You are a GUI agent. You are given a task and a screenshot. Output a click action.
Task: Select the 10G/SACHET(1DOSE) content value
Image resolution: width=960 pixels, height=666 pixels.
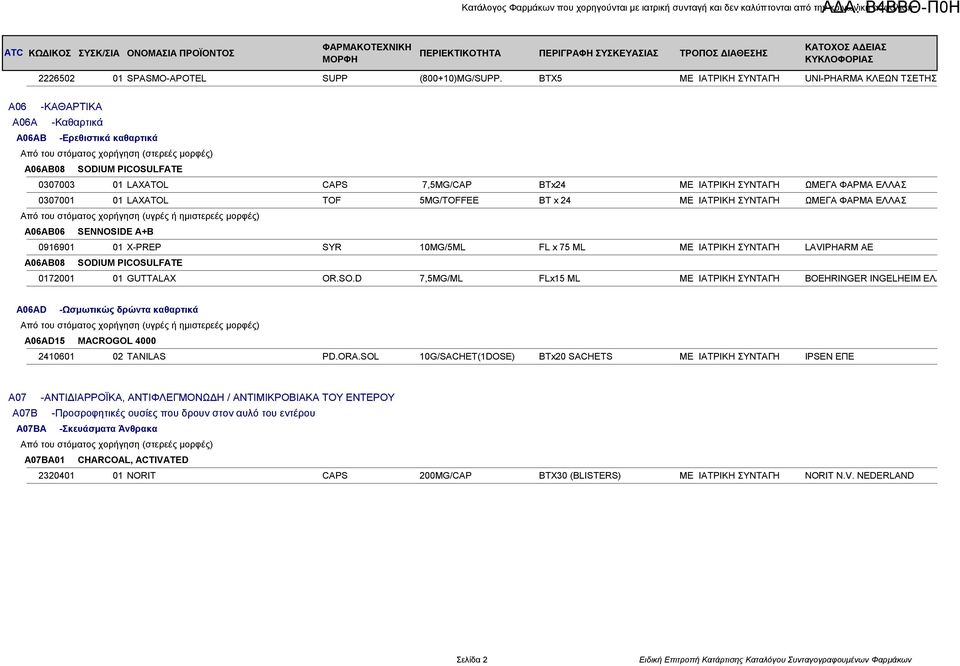467,356
